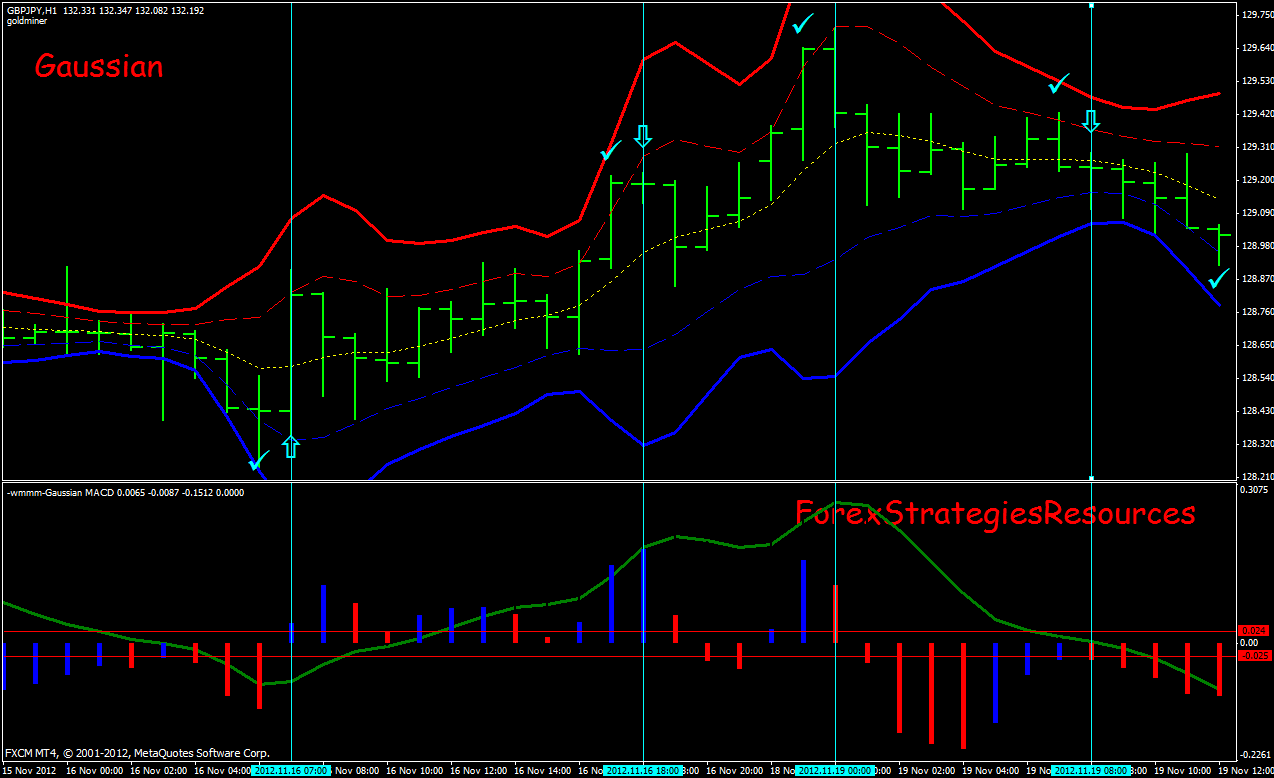This screenshot has height=778, width=1274.
Task: Click the 16 Nov 20:00 time label
Action: (x=734, y=771)
